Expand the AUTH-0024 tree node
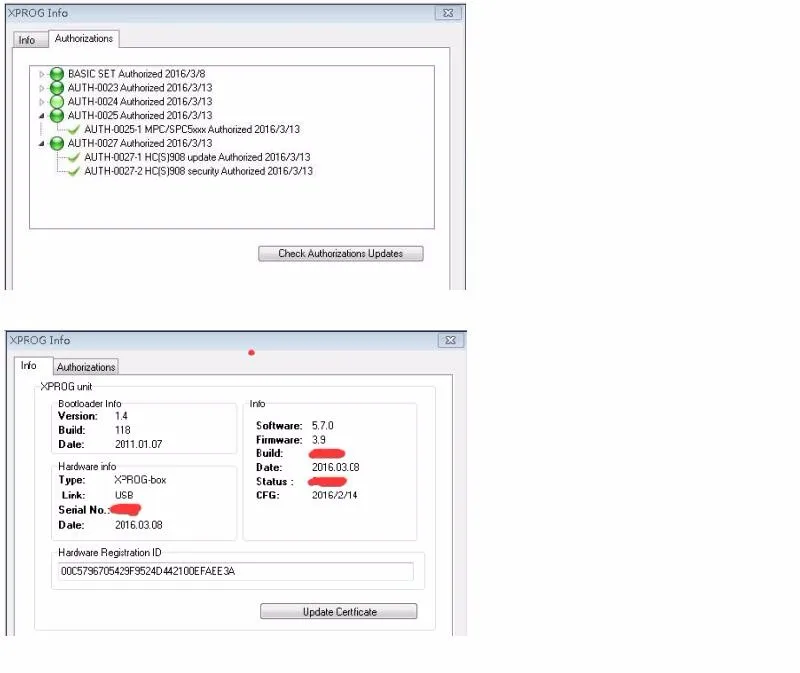The height and width of the screenshot is (673, 800). coord(42,102)
